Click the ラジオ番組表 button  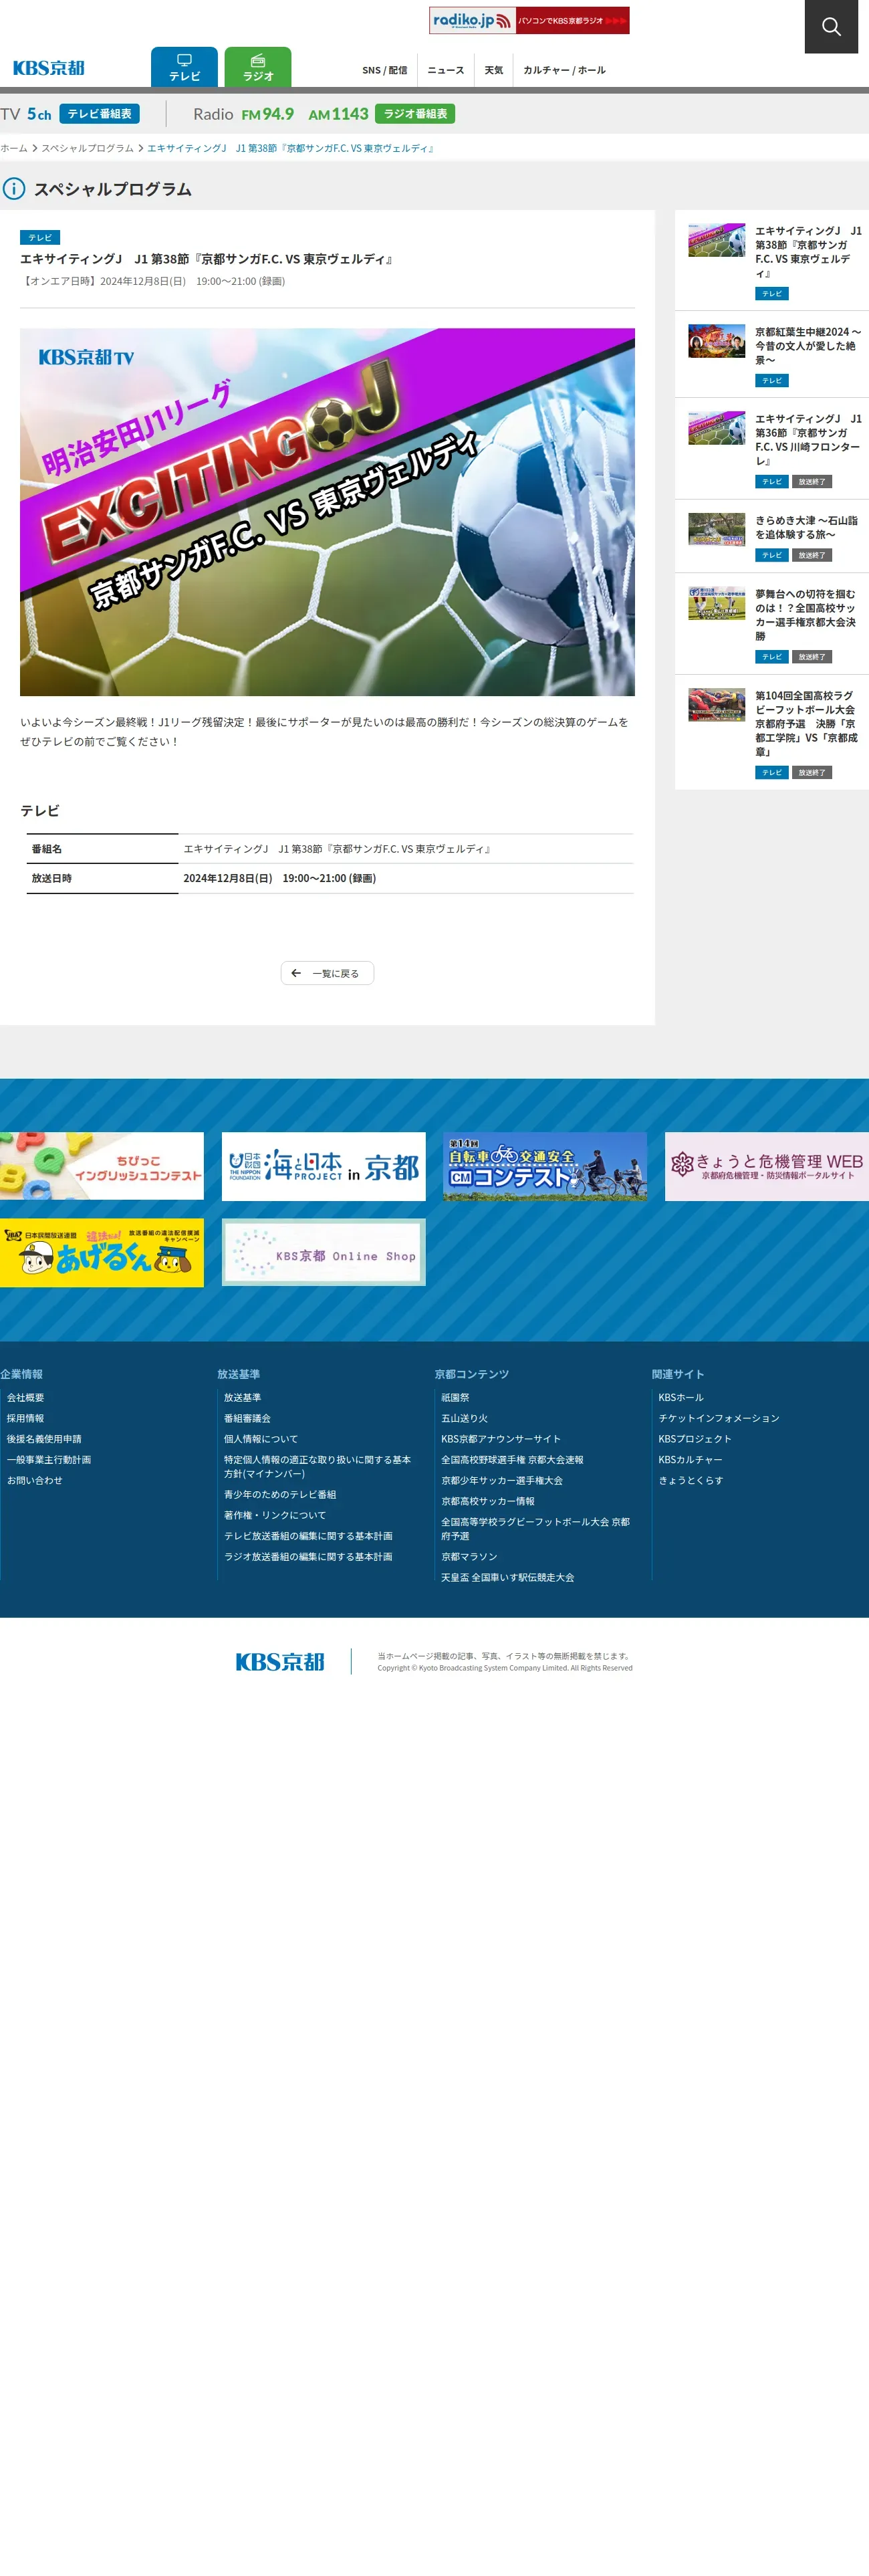pos(415,114)
